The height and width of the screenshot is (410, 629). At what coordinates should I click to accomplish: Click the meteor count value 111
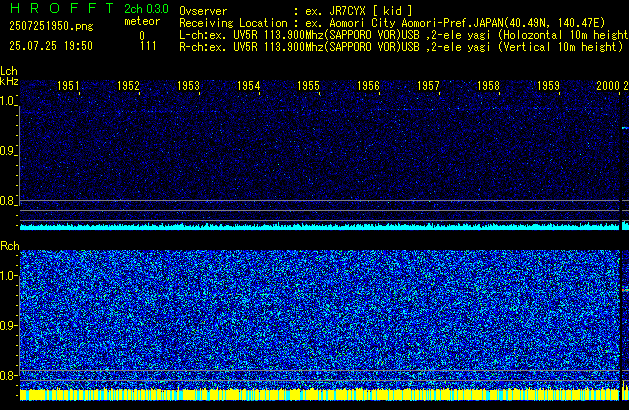(x=148, y=46)
